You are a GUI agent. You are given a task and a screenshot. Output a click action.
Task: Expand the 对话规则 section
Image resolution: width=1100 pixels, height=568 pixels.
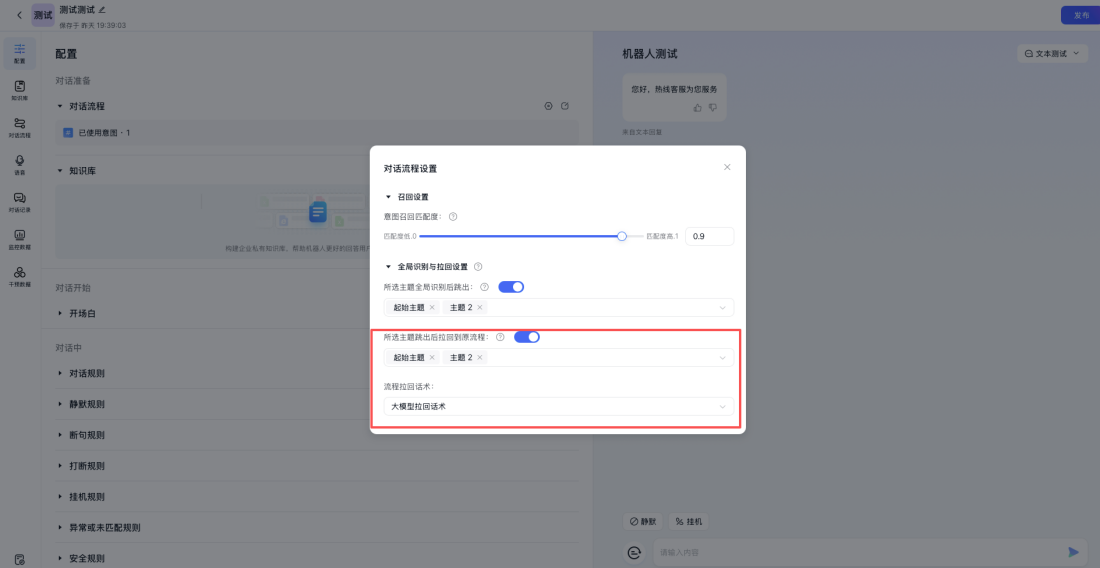tap(60, 373)
